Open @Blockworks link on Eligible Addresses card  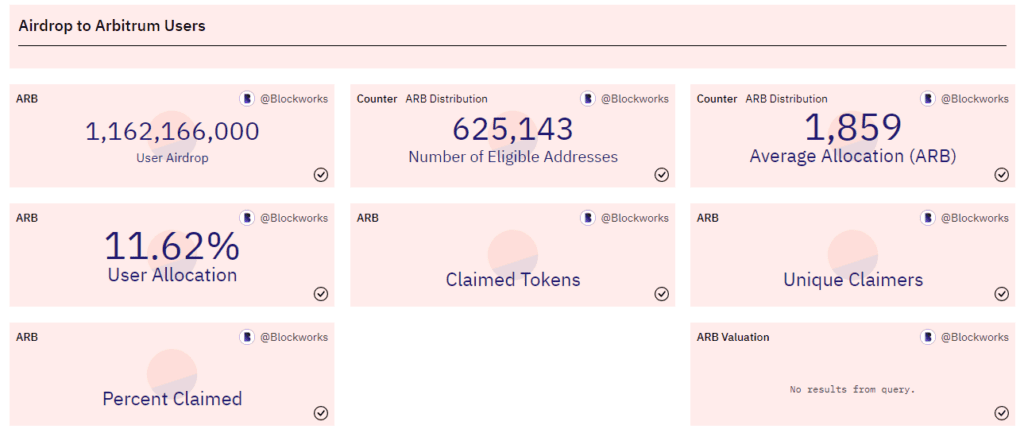(x=635, y=99)
